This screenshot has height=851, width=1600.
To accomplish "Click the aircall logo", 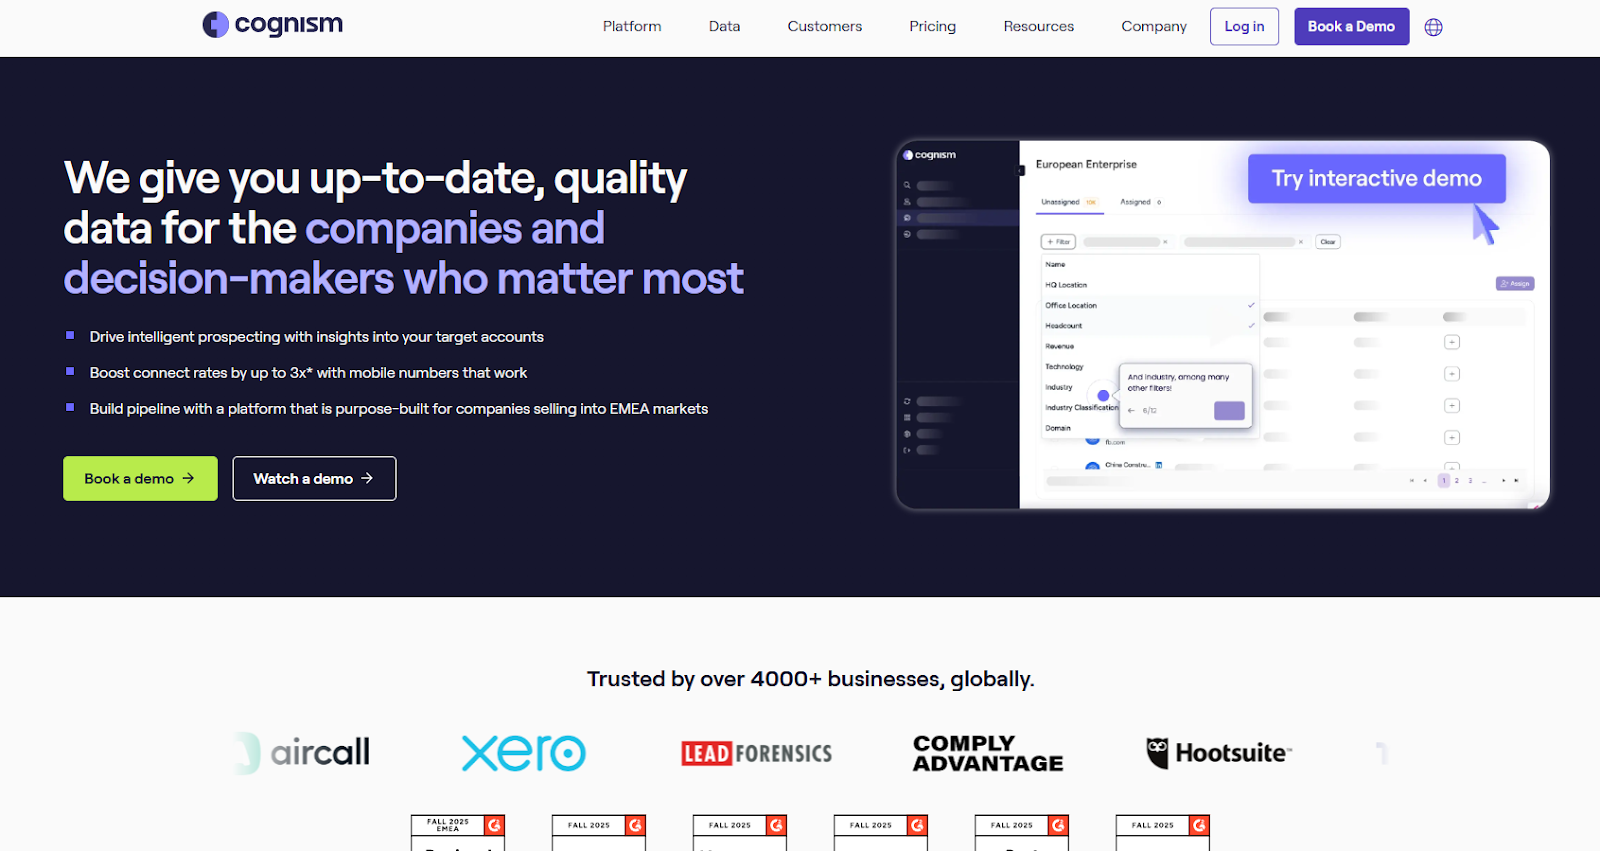I will coord(303,752).
